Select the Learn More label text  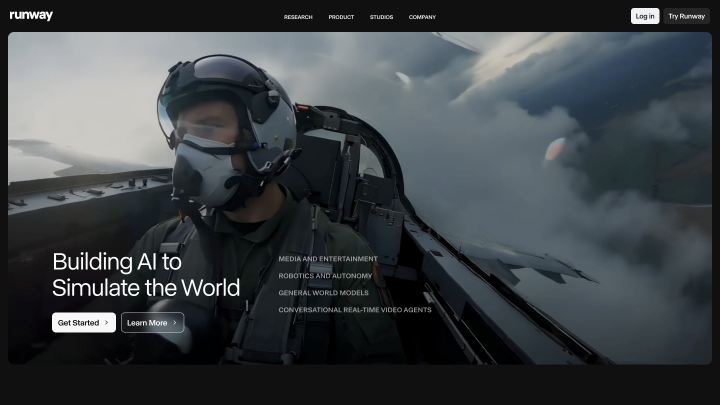pyautogui.click(x=147, y=323)
